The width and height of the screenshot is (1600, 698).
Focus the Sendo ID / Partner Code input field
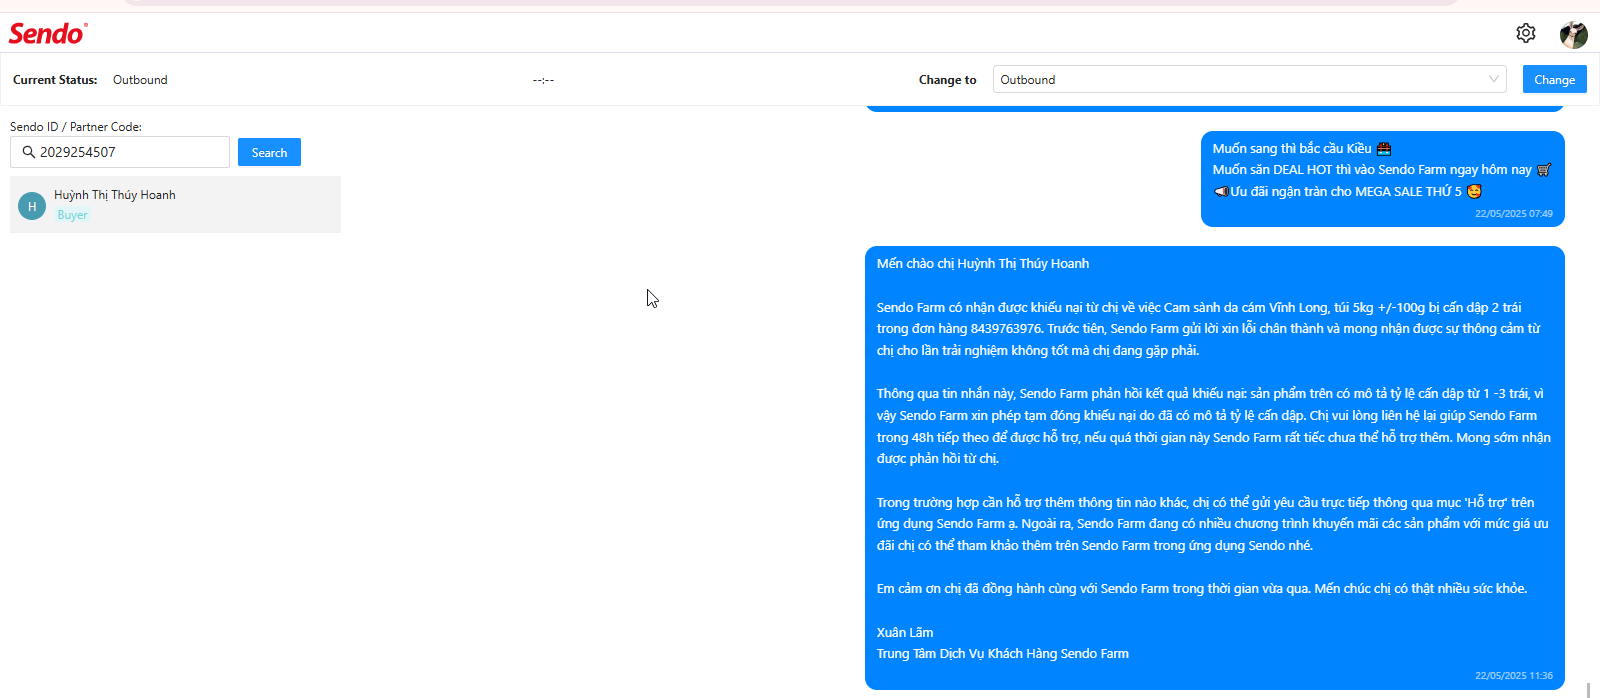click(x=120, y=152)
